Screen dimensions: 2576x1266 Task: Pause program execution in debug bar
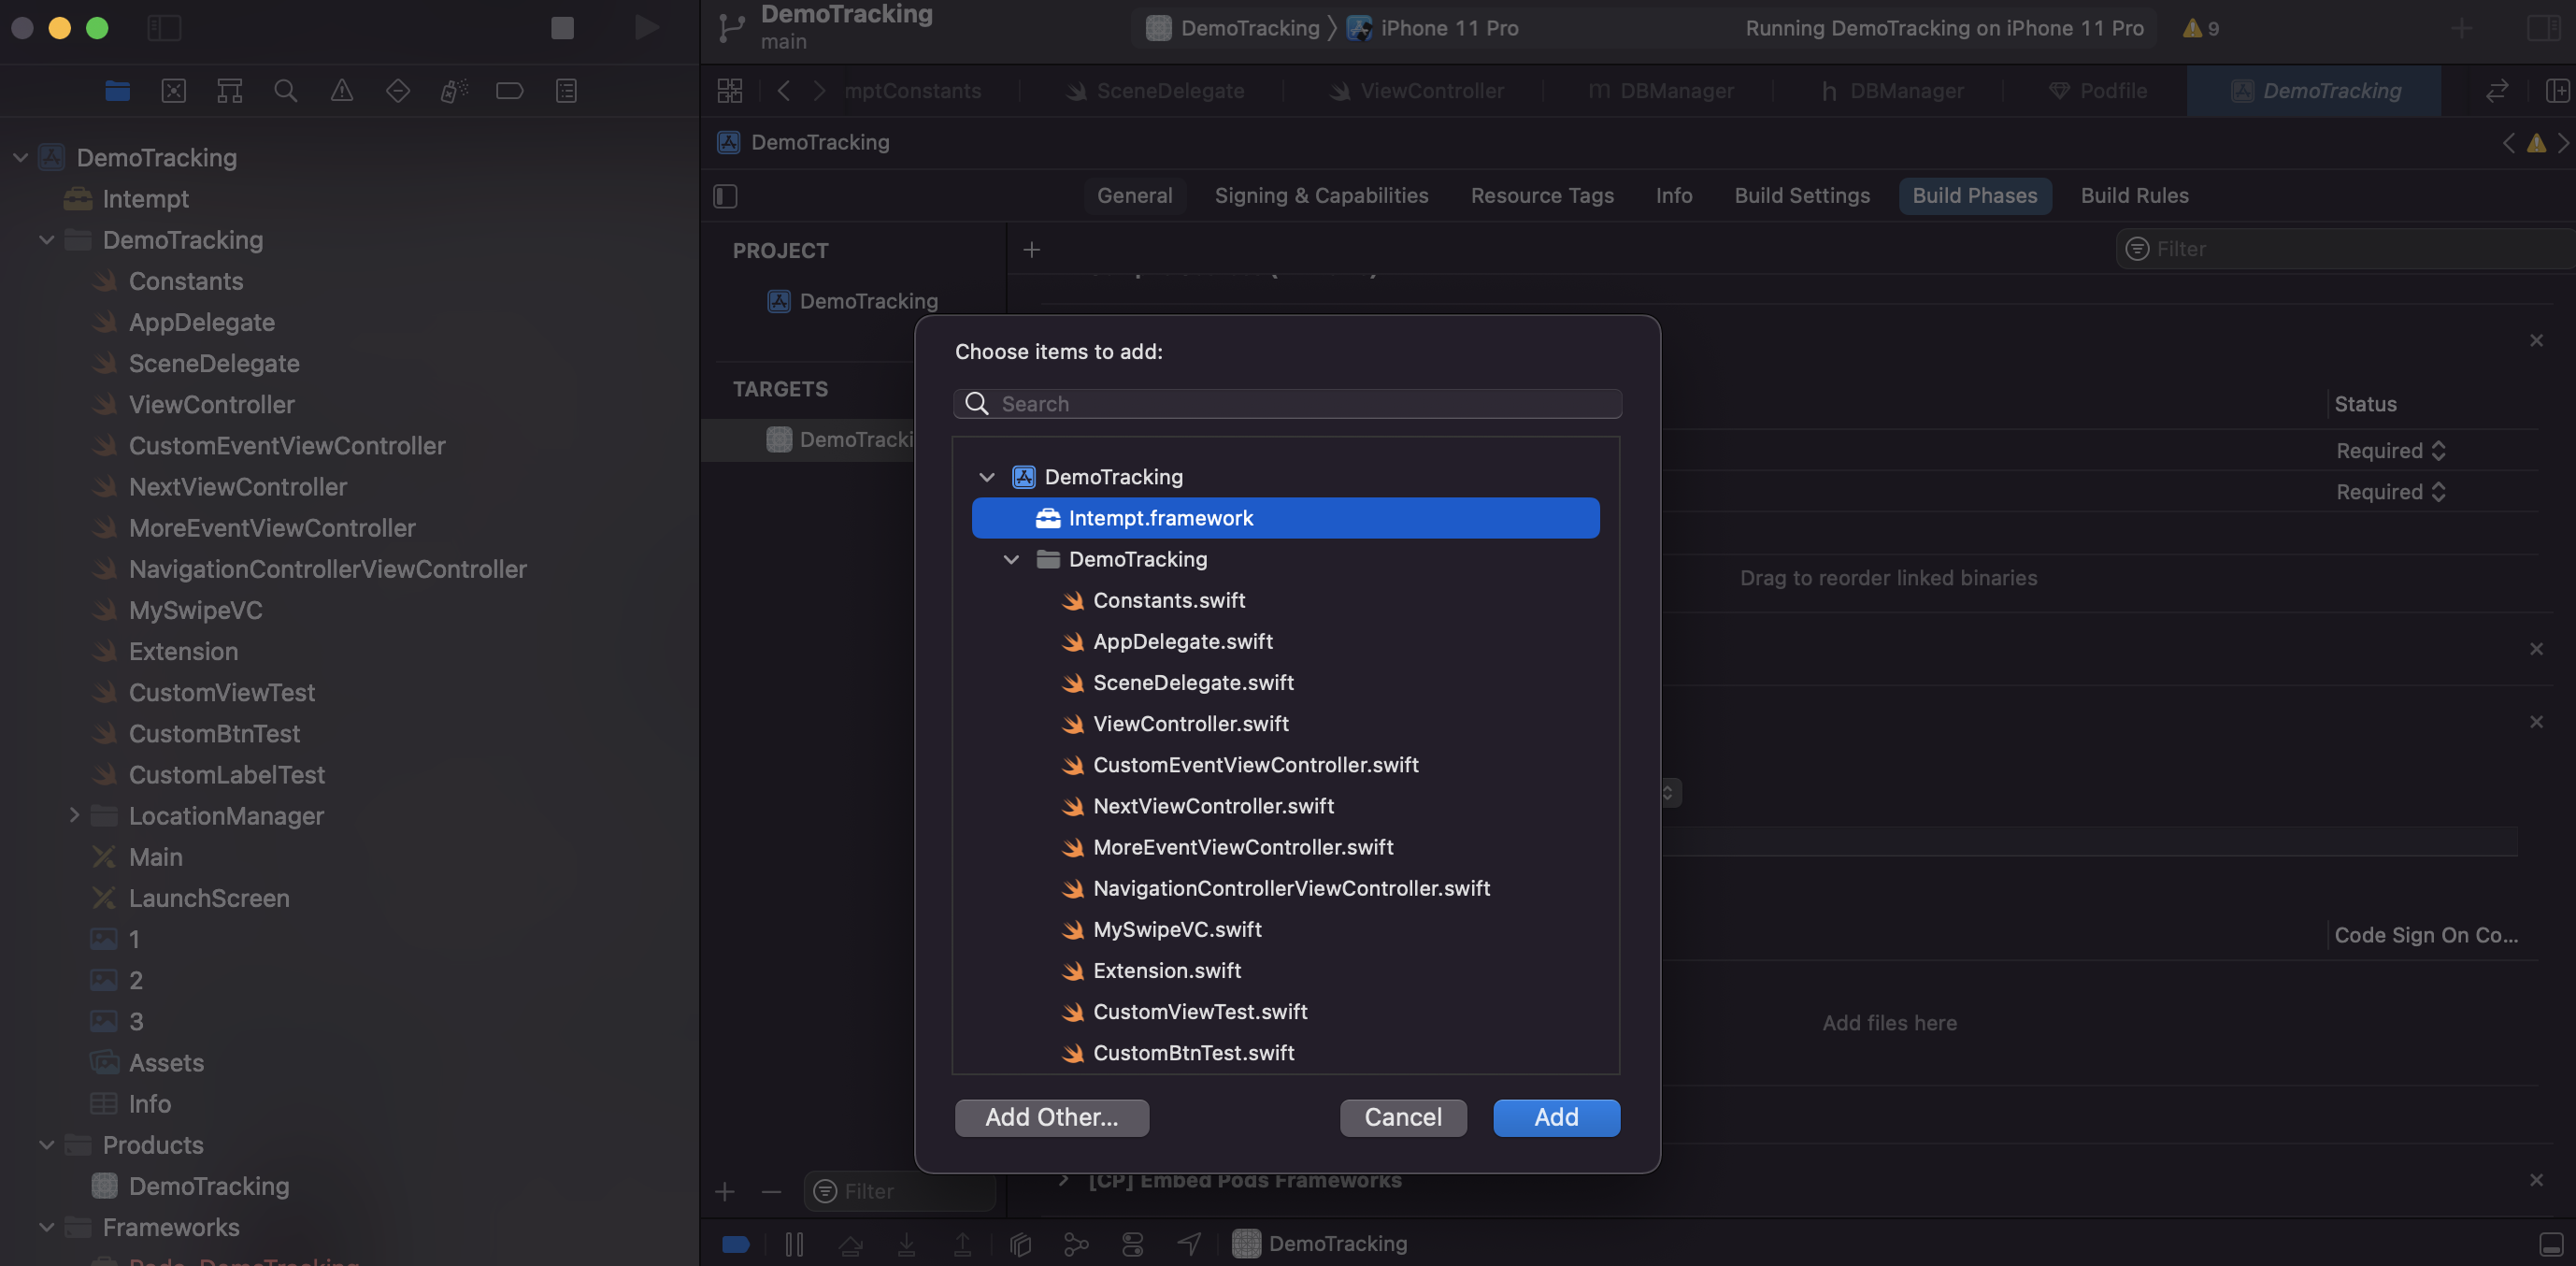[794, 1244]
